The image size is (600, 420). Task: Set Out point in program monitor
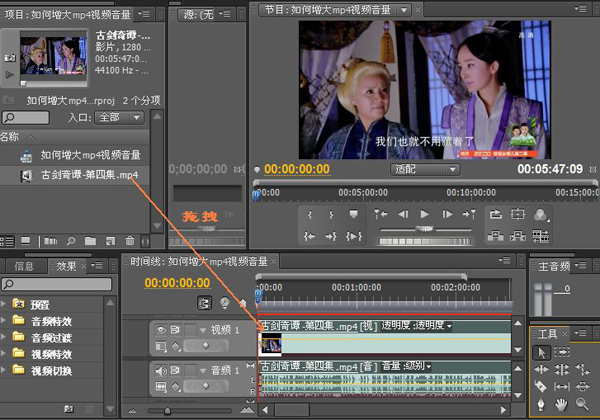tap(331, 215)
